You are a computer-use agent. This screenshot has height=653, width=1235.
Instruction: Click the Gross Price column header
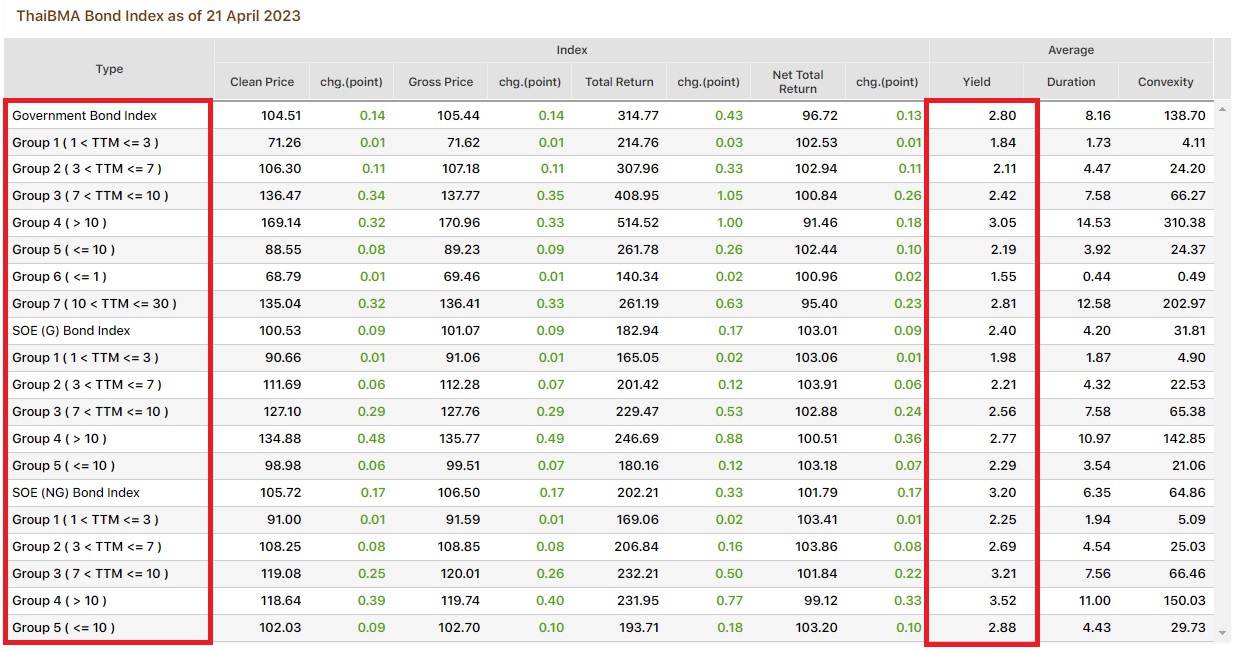(x=440, y=81)
